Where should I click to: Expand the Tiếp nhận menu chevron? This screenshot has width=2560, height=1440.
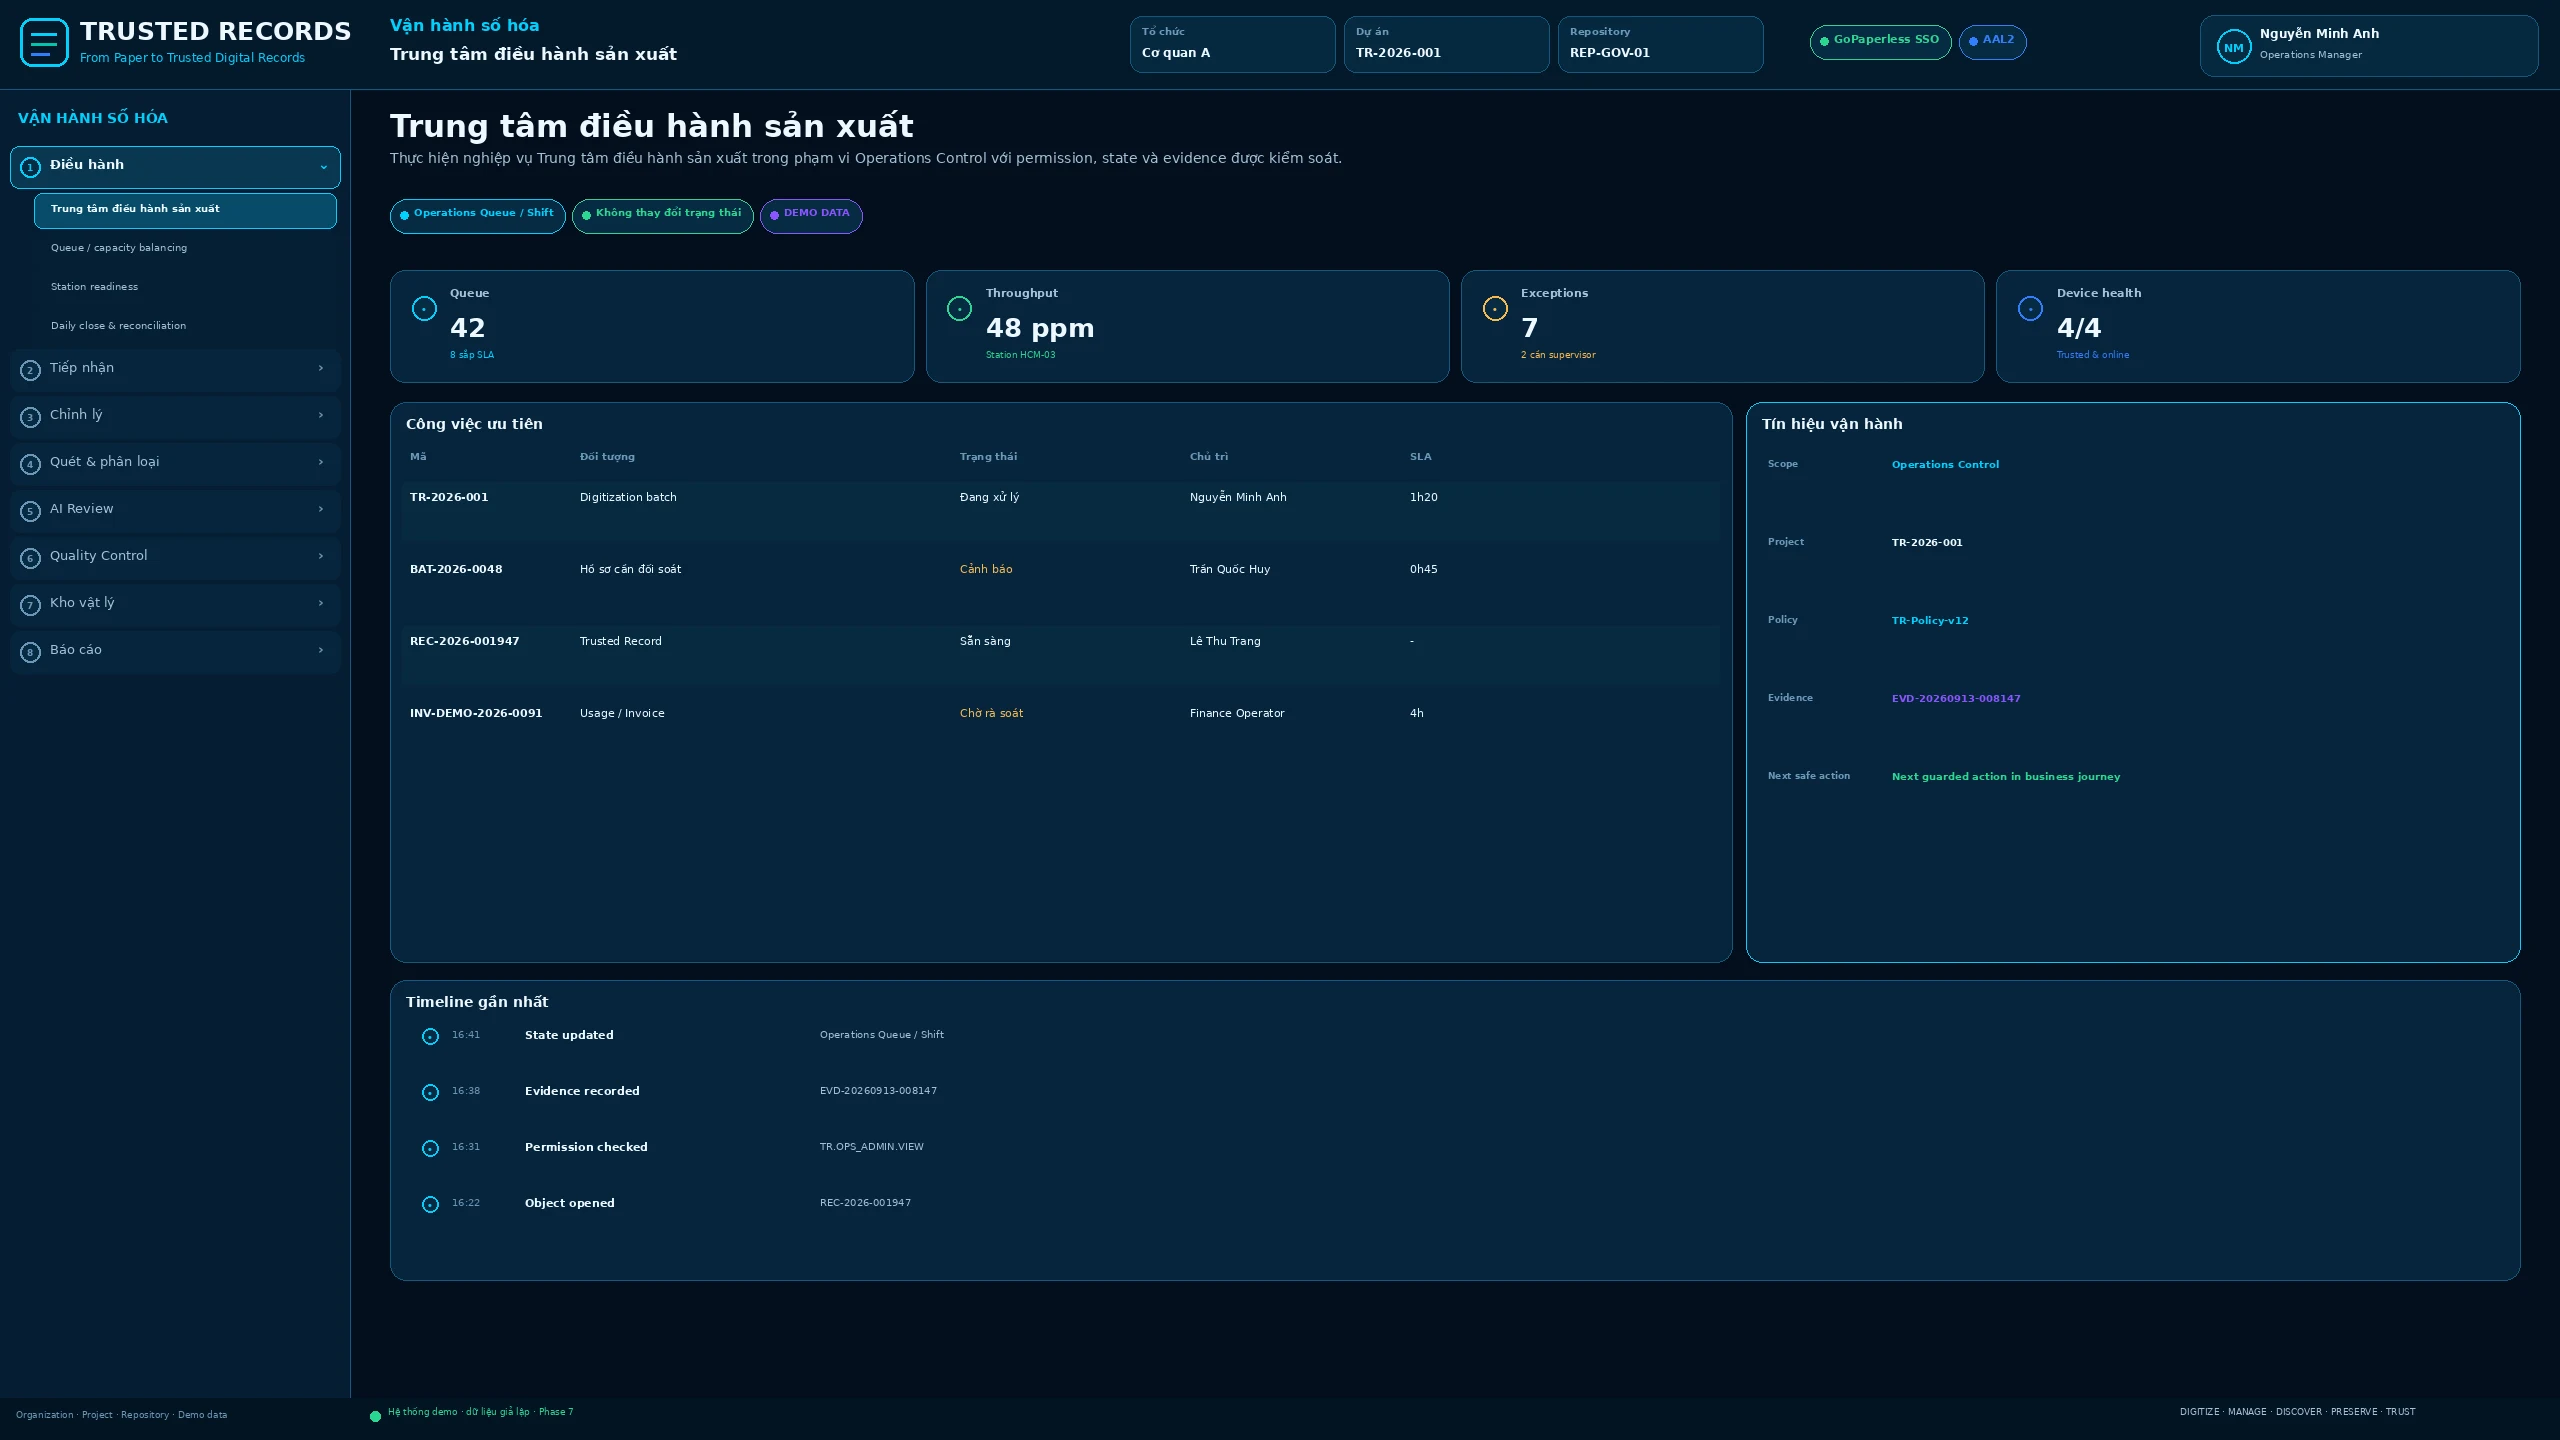tap(321, 368)
